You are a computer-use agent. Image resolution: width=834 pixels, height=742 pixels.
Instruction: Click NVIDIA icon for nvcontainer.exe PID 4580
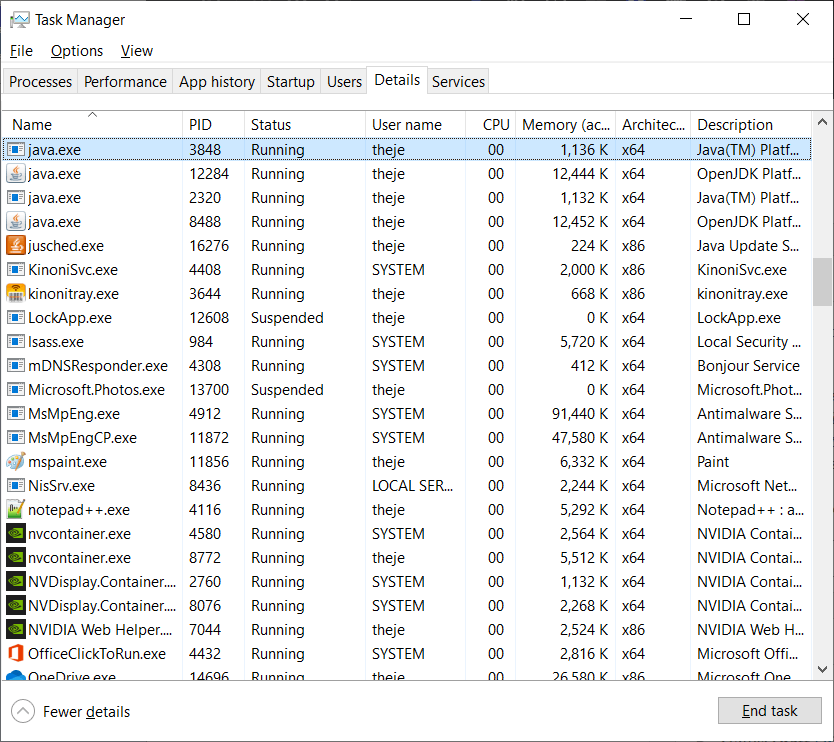(x=16, y=533)
